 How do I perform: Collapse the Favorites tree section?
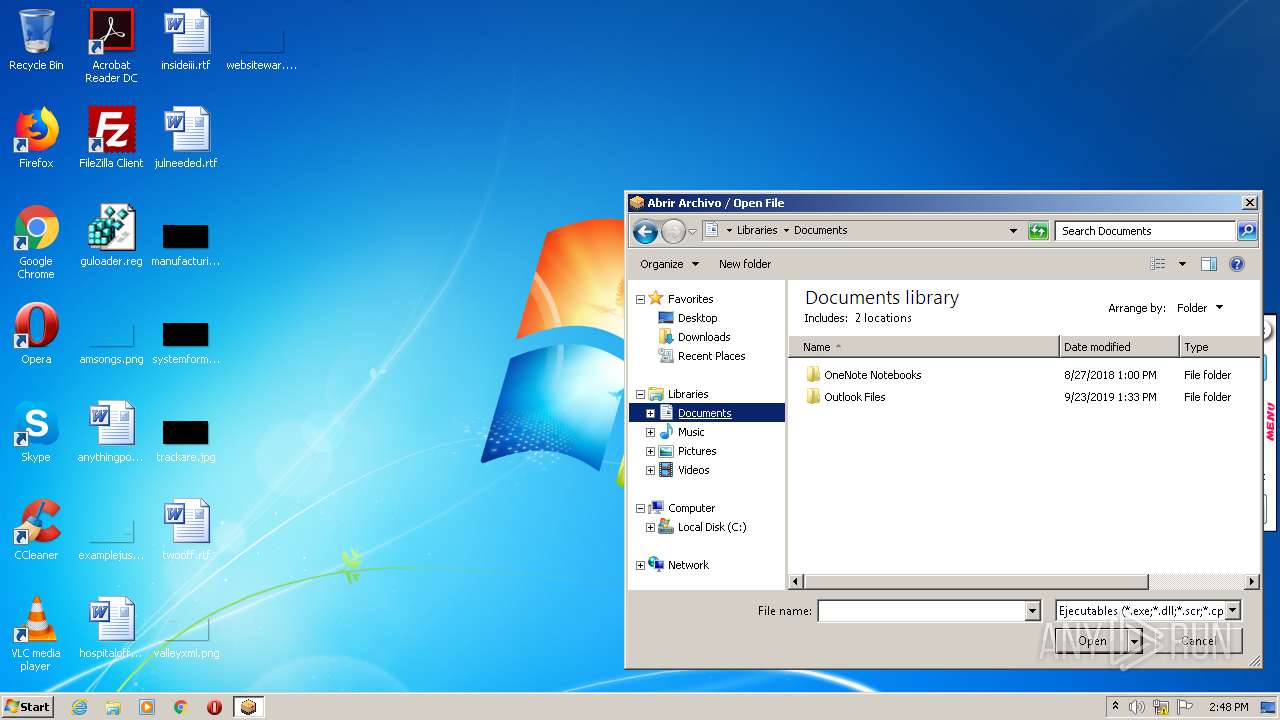(640, 299)
